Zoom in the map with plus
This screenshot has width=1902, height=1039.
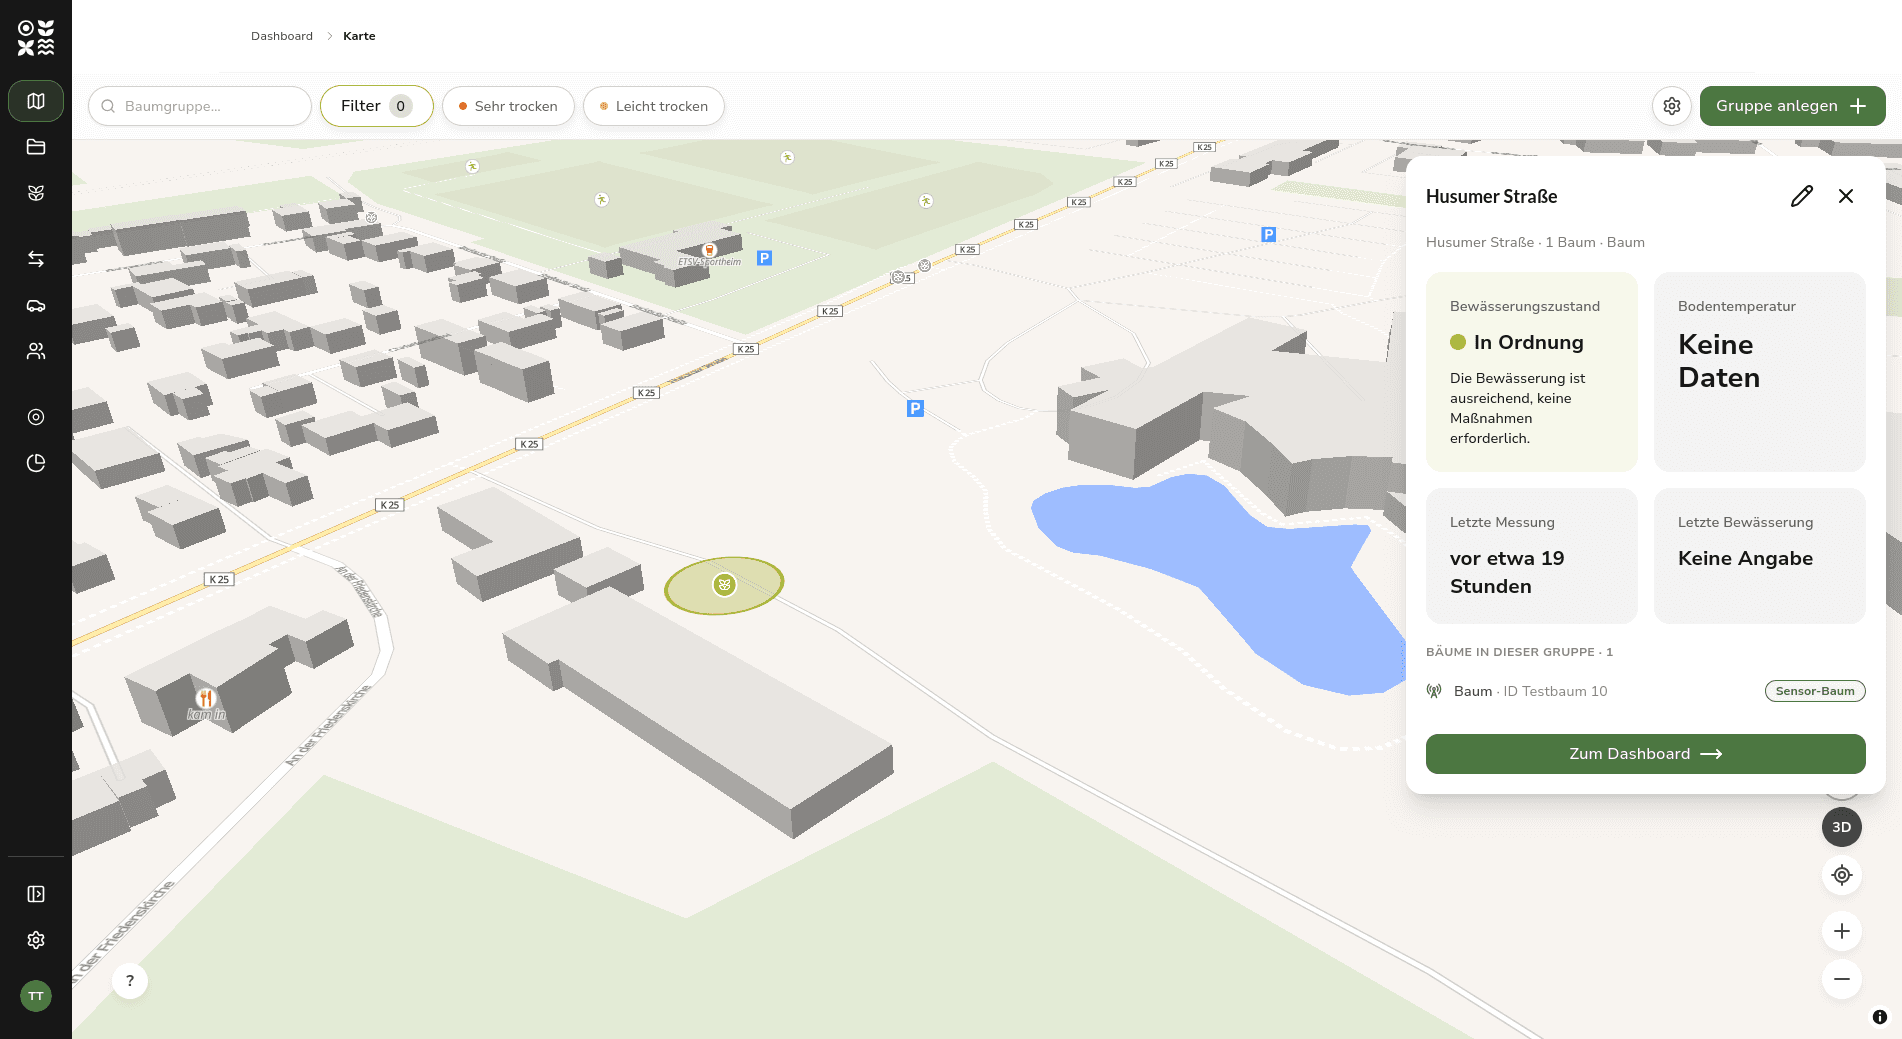1842,931
